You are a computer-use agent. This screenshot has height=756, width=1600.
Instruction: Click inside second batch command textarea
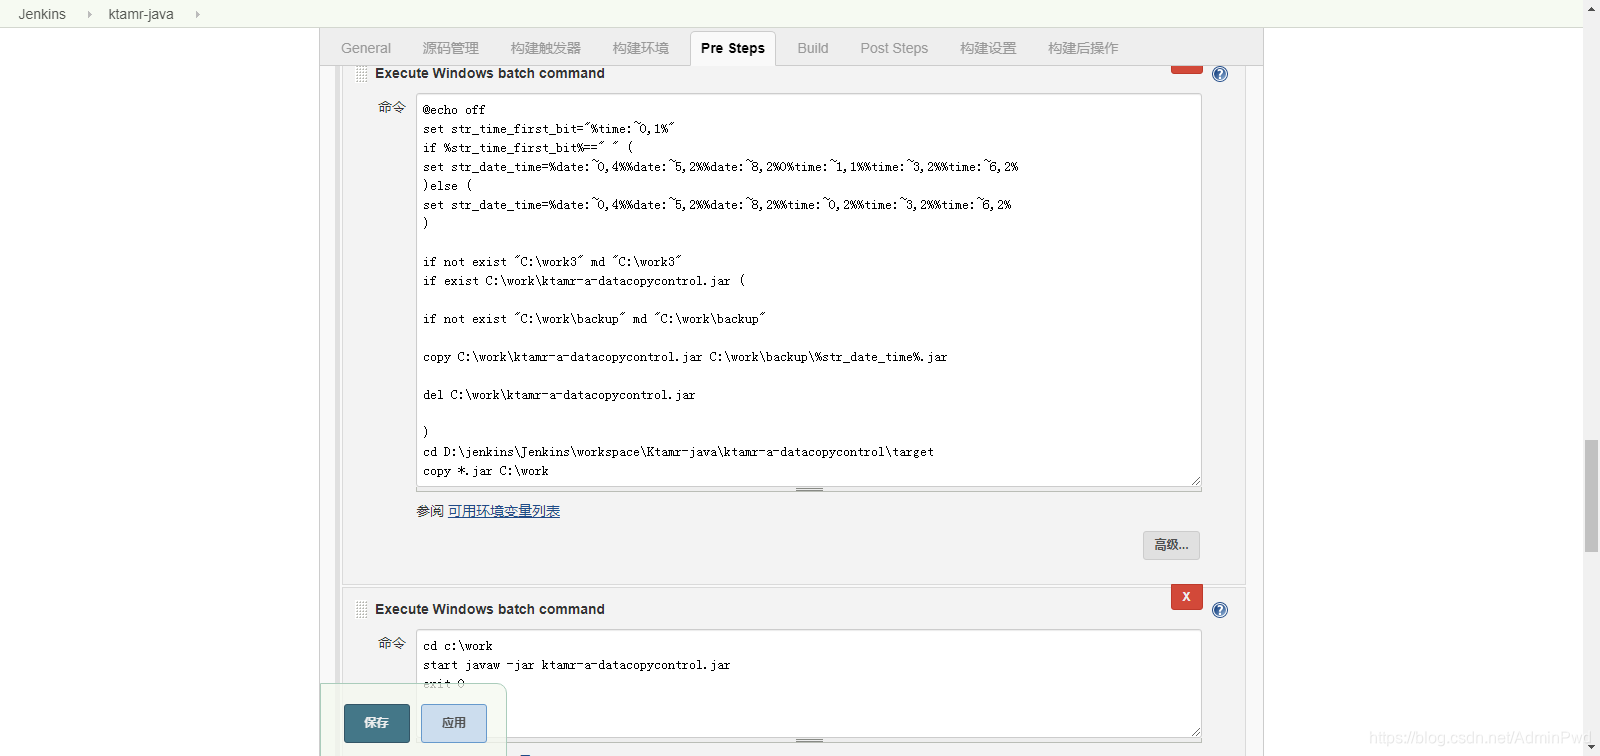(809, 684)
